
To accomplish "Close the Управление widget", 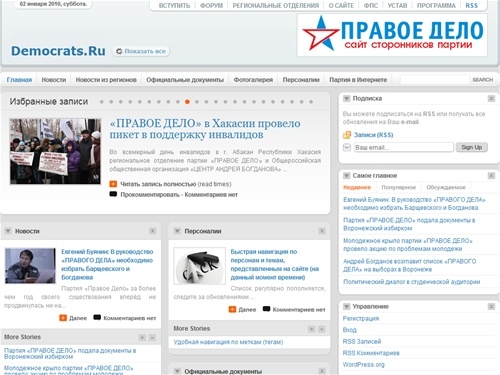I will click(x=491, y=307).
